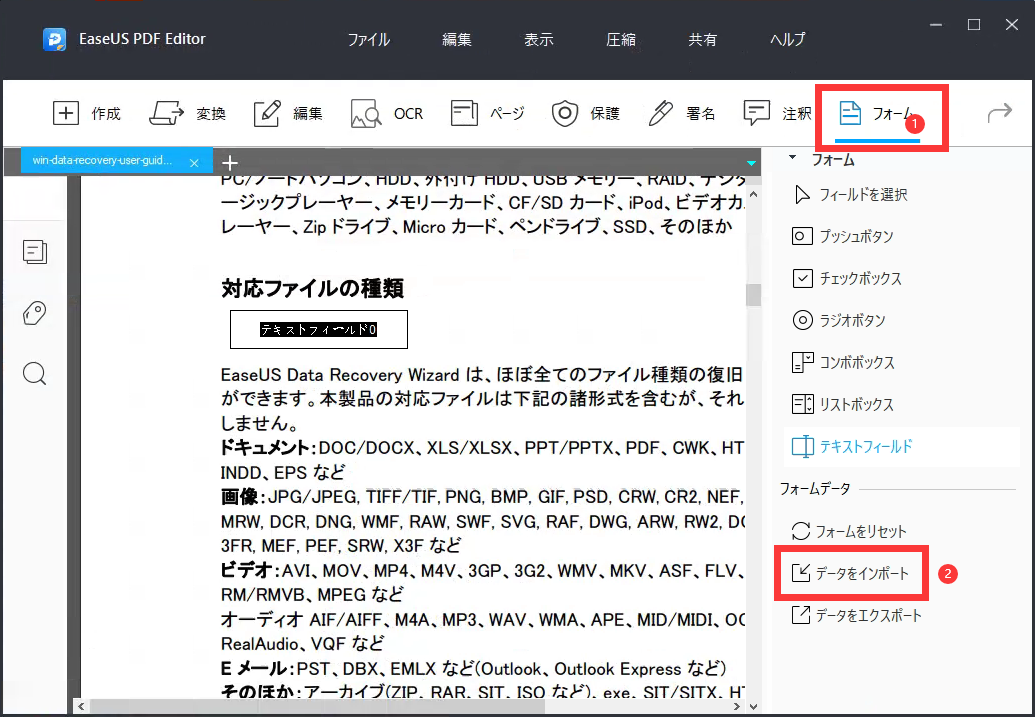Select the 署名 (Signature) tool
This screenshot has height=717, width=1035.
click(681, 113)
